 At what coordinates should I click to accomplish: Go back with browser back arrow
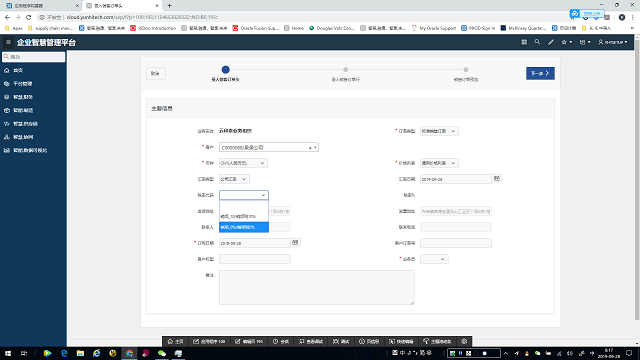point(7,17)
